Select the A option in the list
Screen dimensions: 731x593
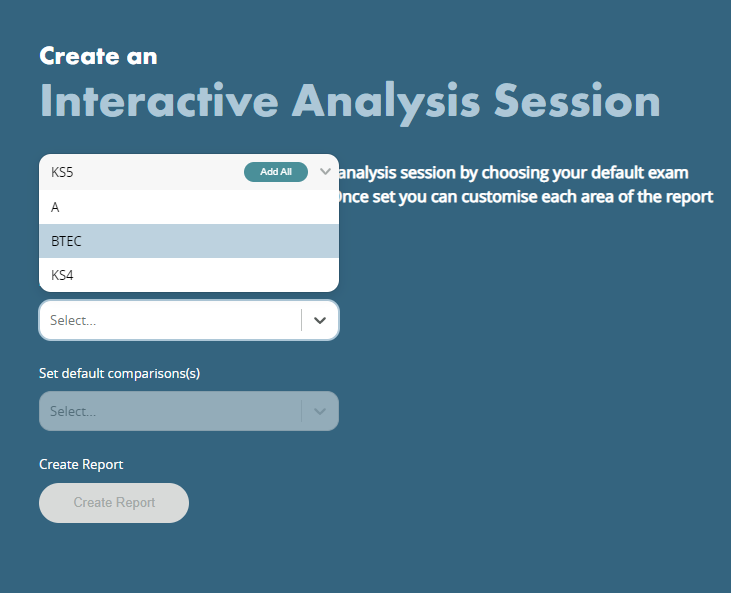coord(189,207)
